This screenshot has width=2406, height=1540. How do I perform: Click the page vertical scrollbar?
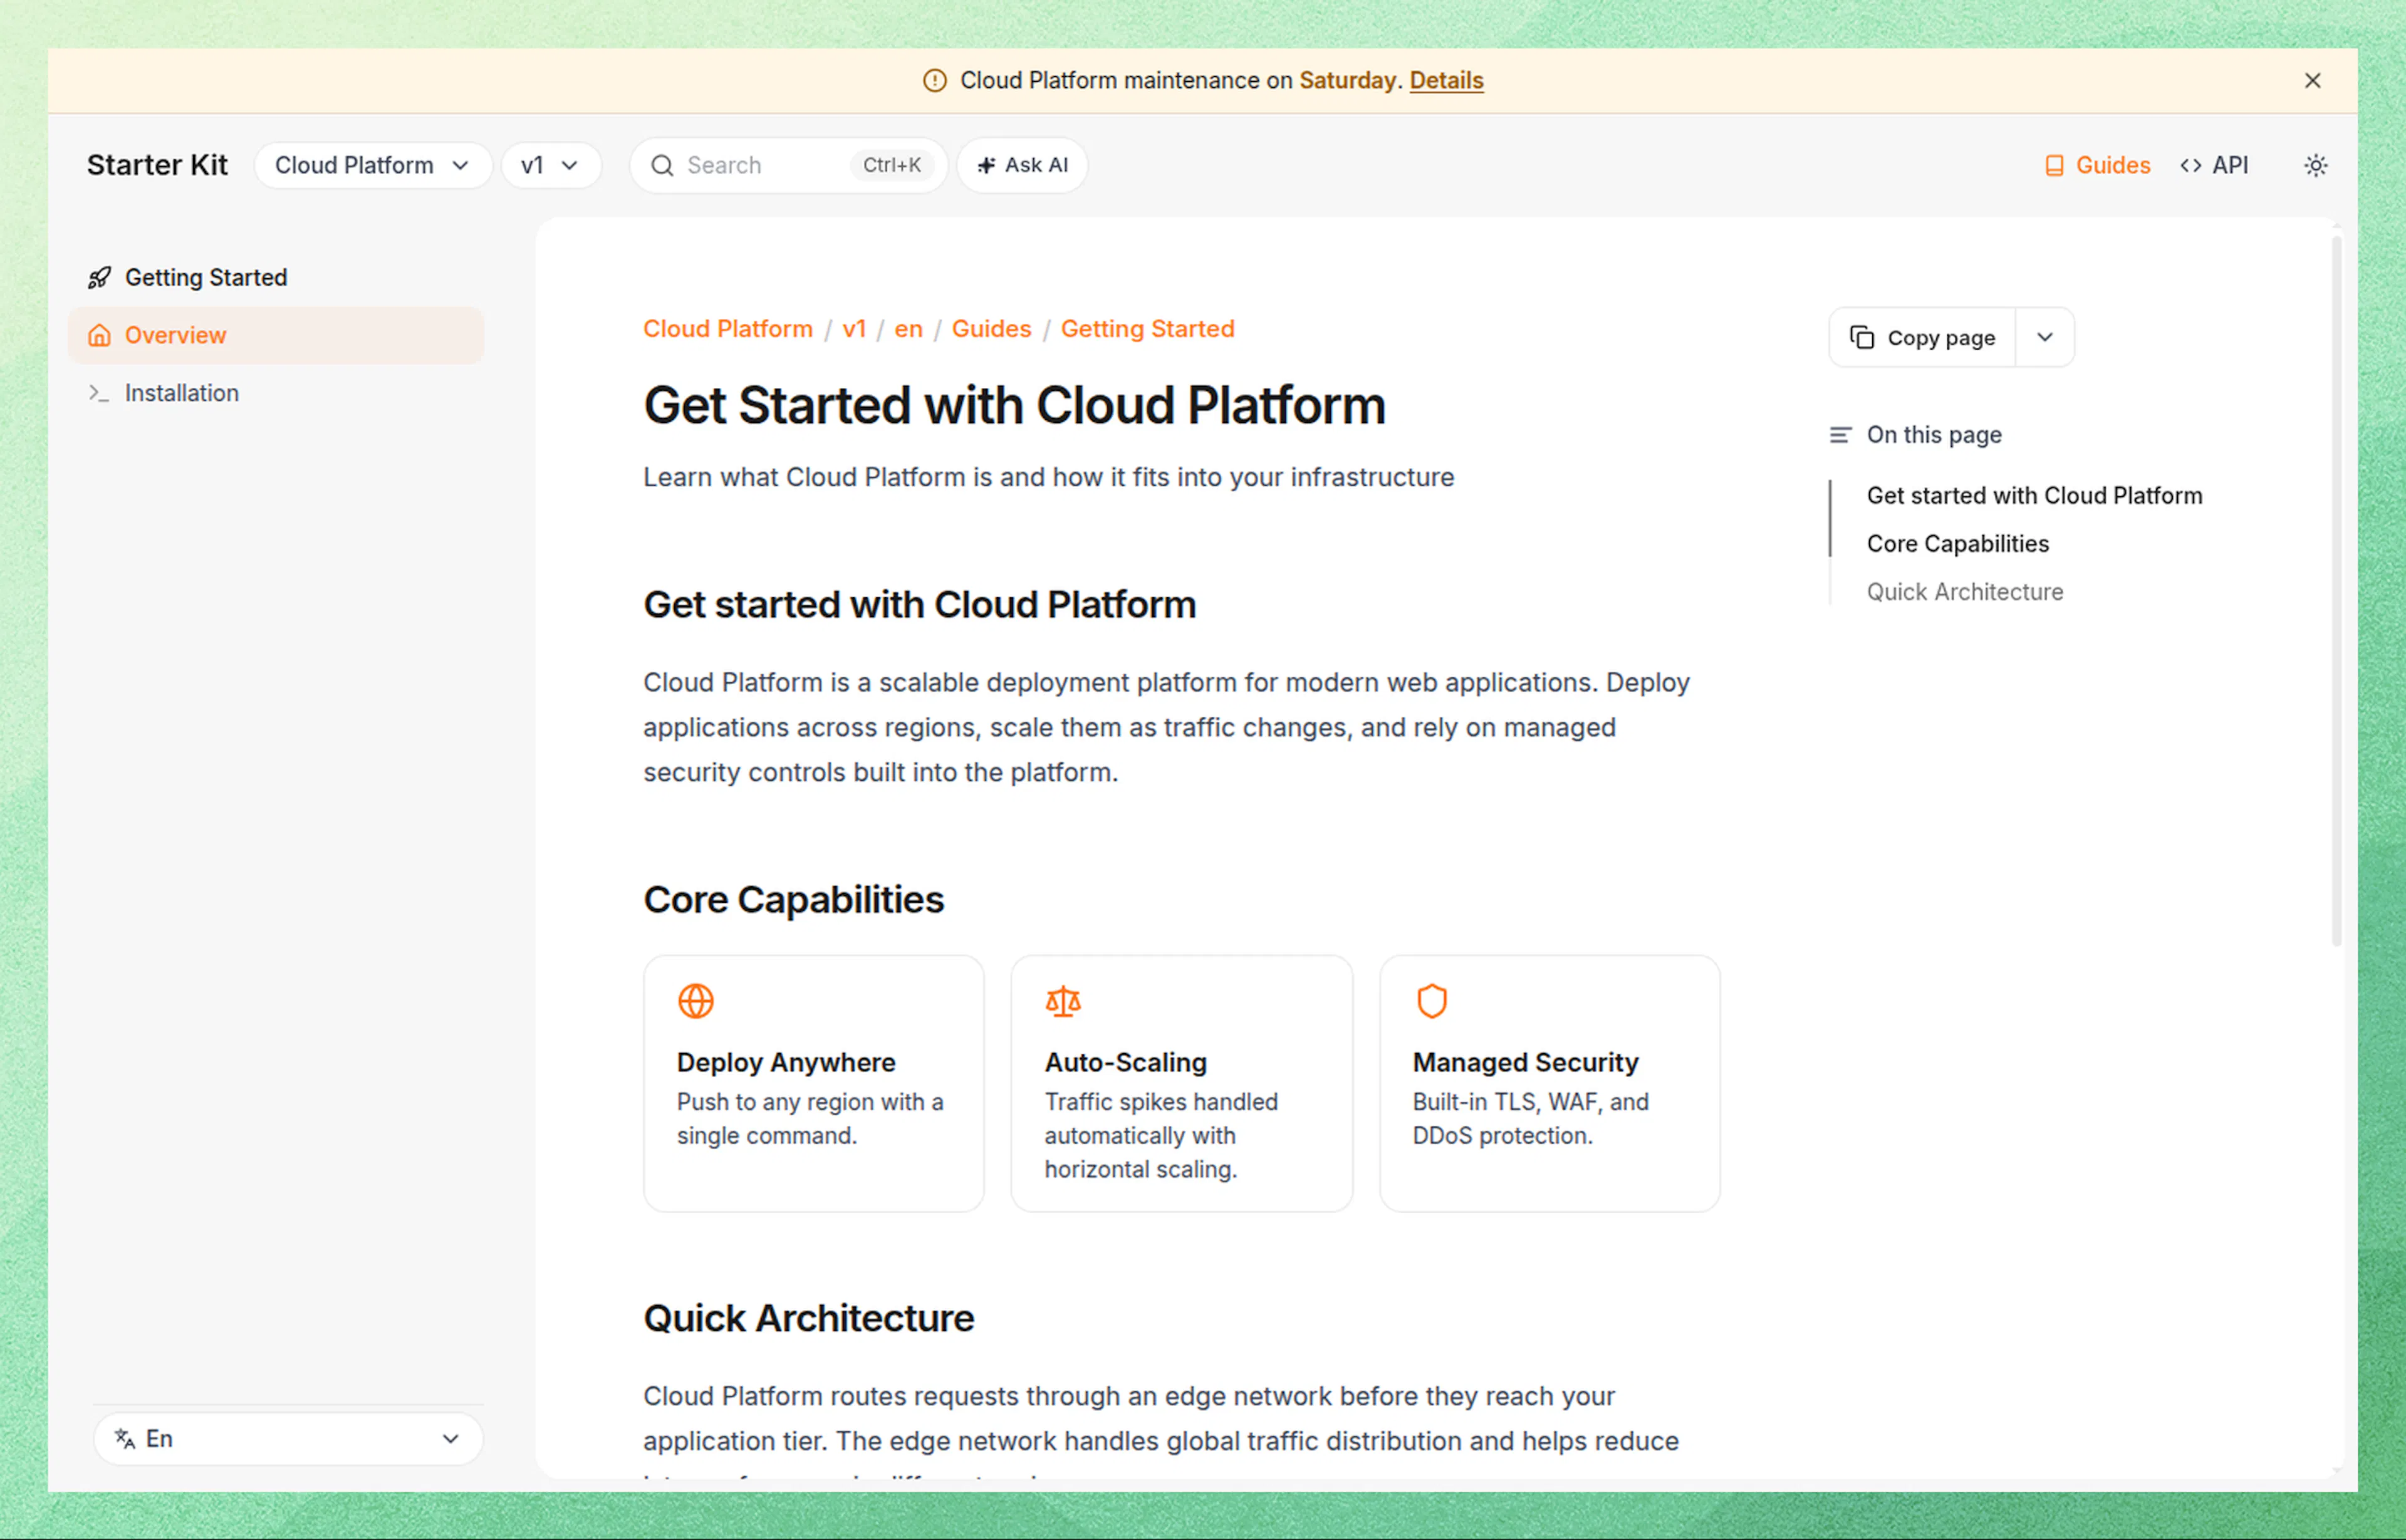point(2336,590)
